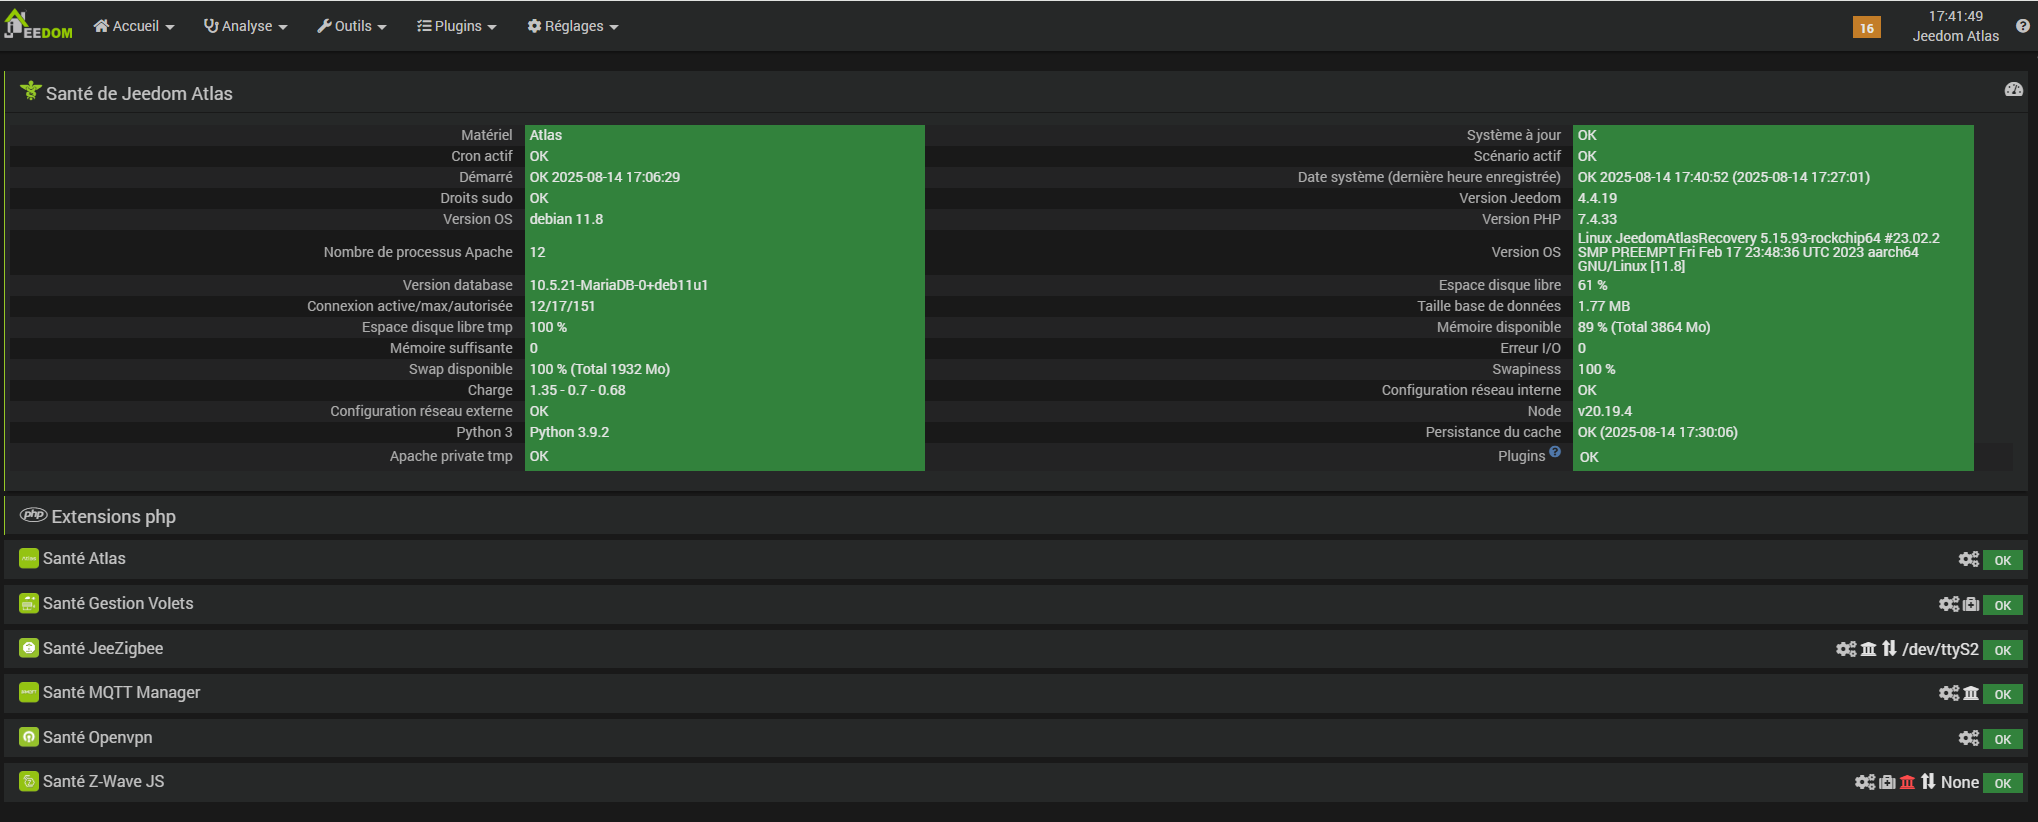Click the Z-Wave JS up-down arrows icon
The image size is (2038, 822).
coord(1928,782)
